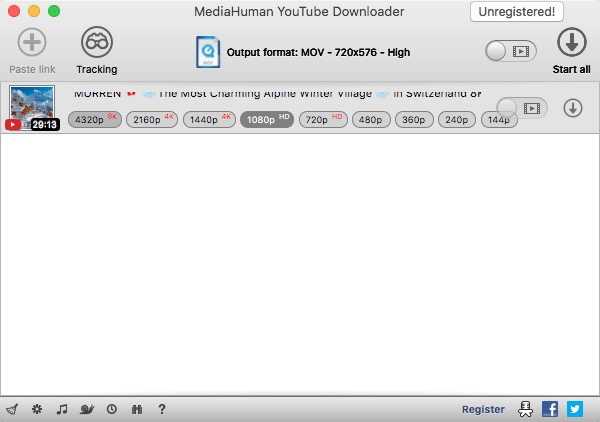
Task: Select the 4320p 8K quality option
Action: coord(94,119)
